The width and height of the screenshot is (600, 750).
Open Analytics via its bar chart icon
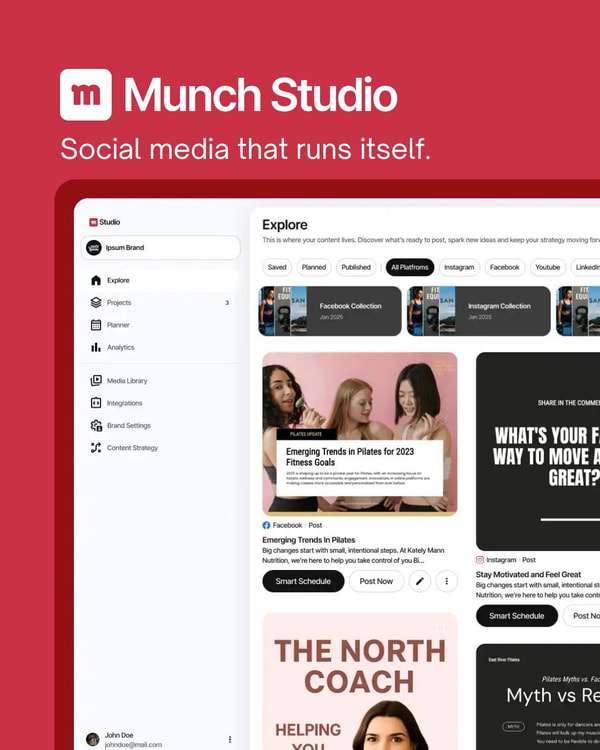click(x=96, y=347)
